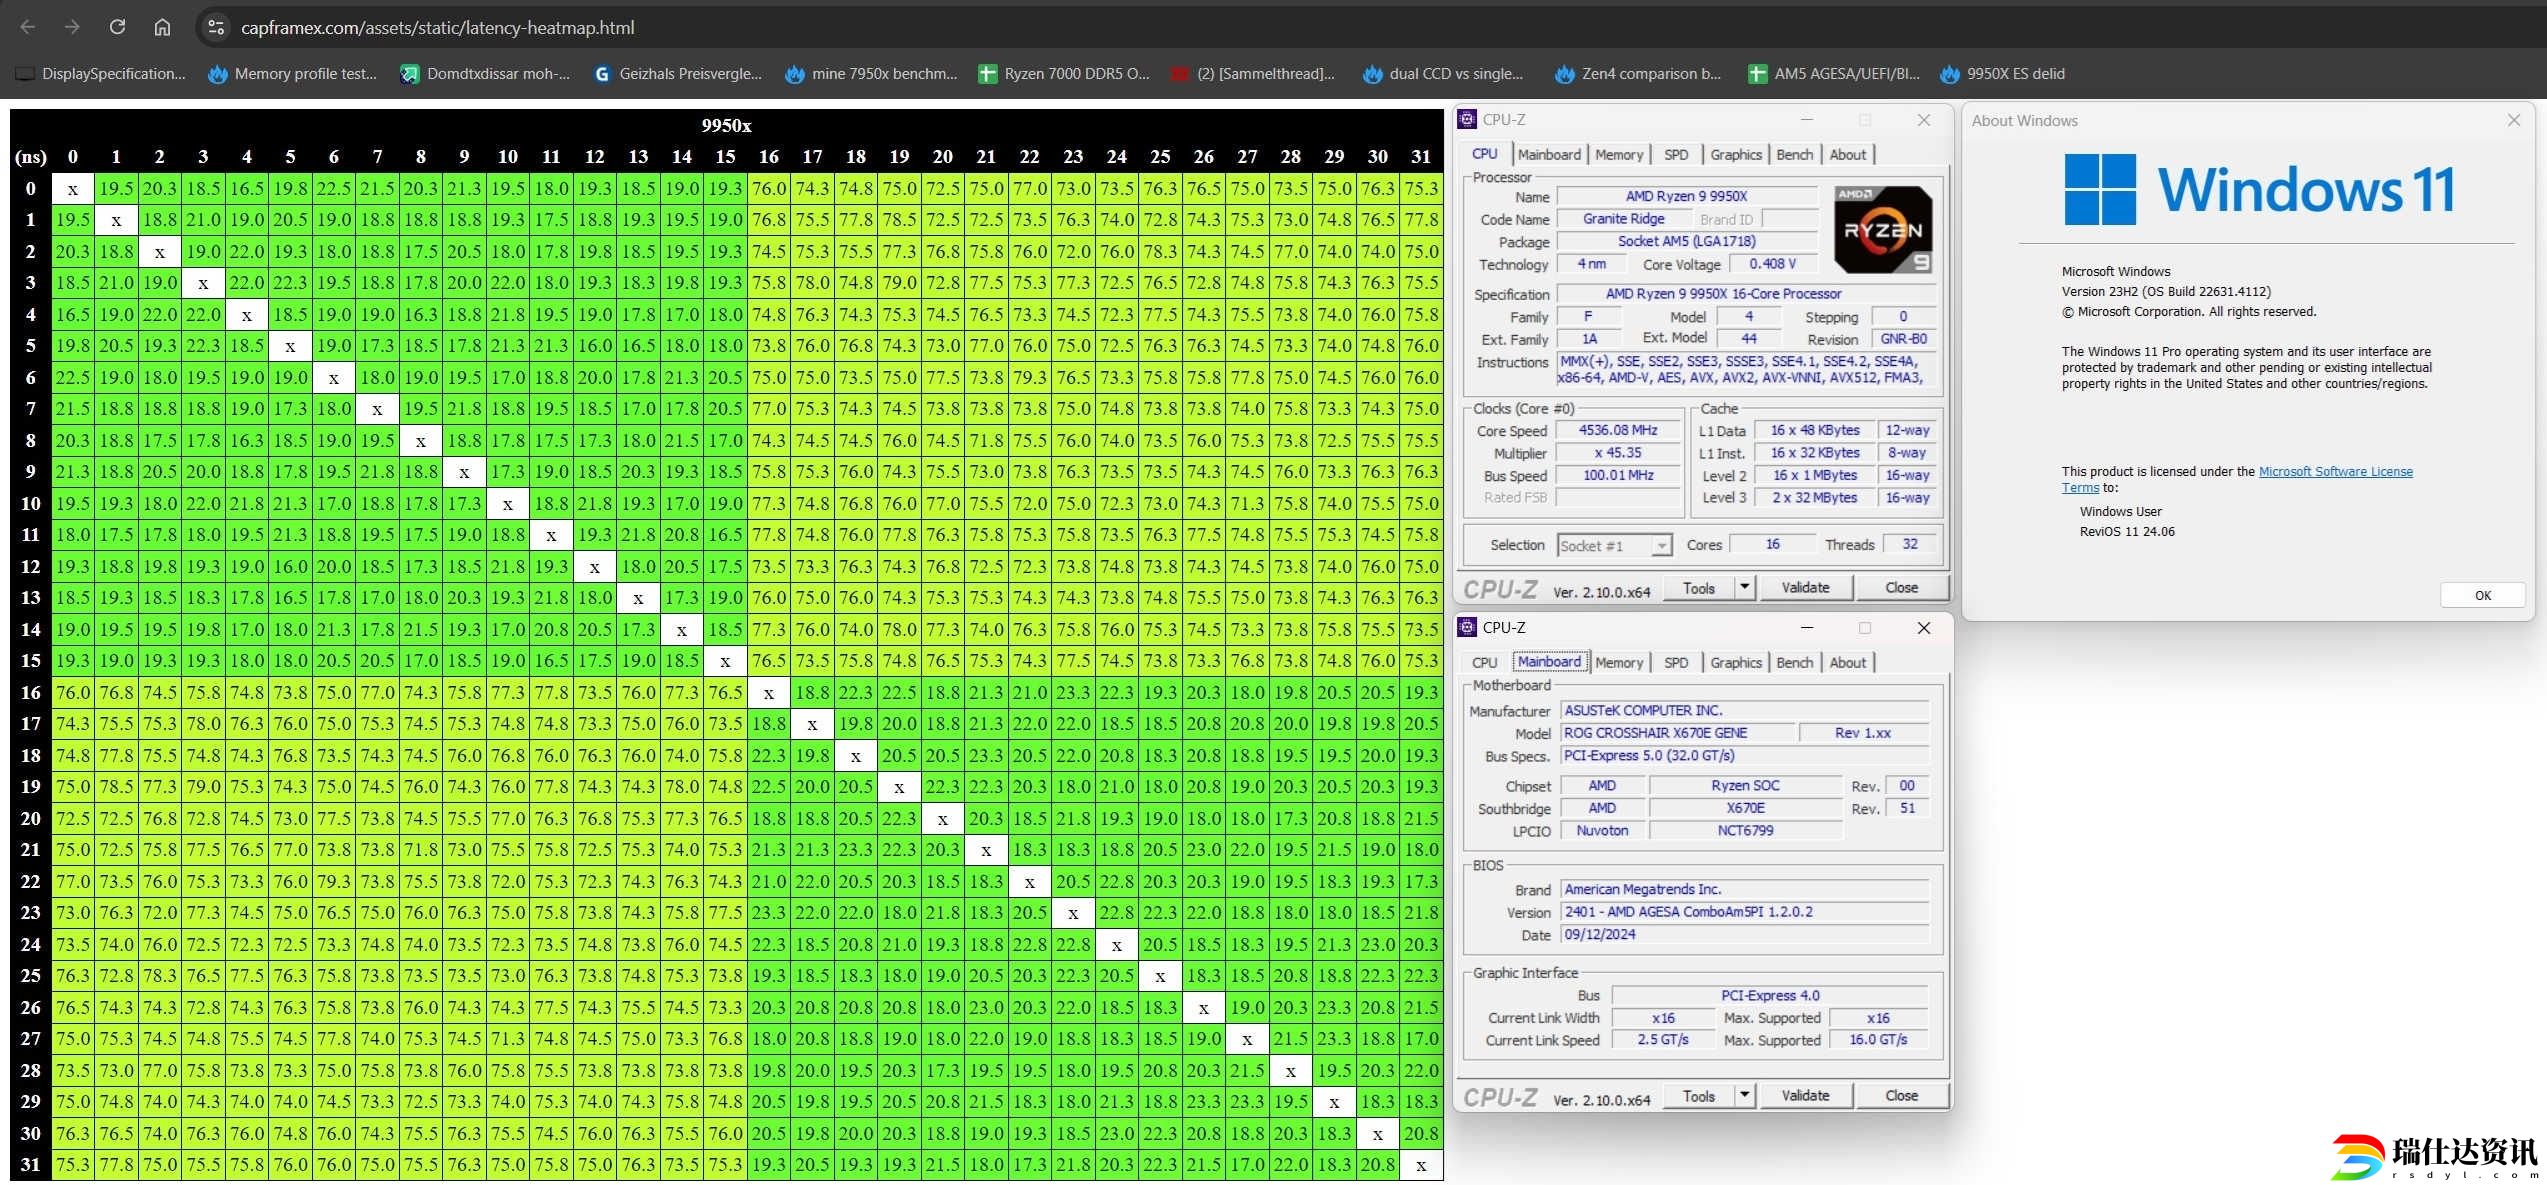This screenshot has width=2547, height=1185.
Task: Open Graphics tab in upper CPU-Z window
Action: point(1735,154)
